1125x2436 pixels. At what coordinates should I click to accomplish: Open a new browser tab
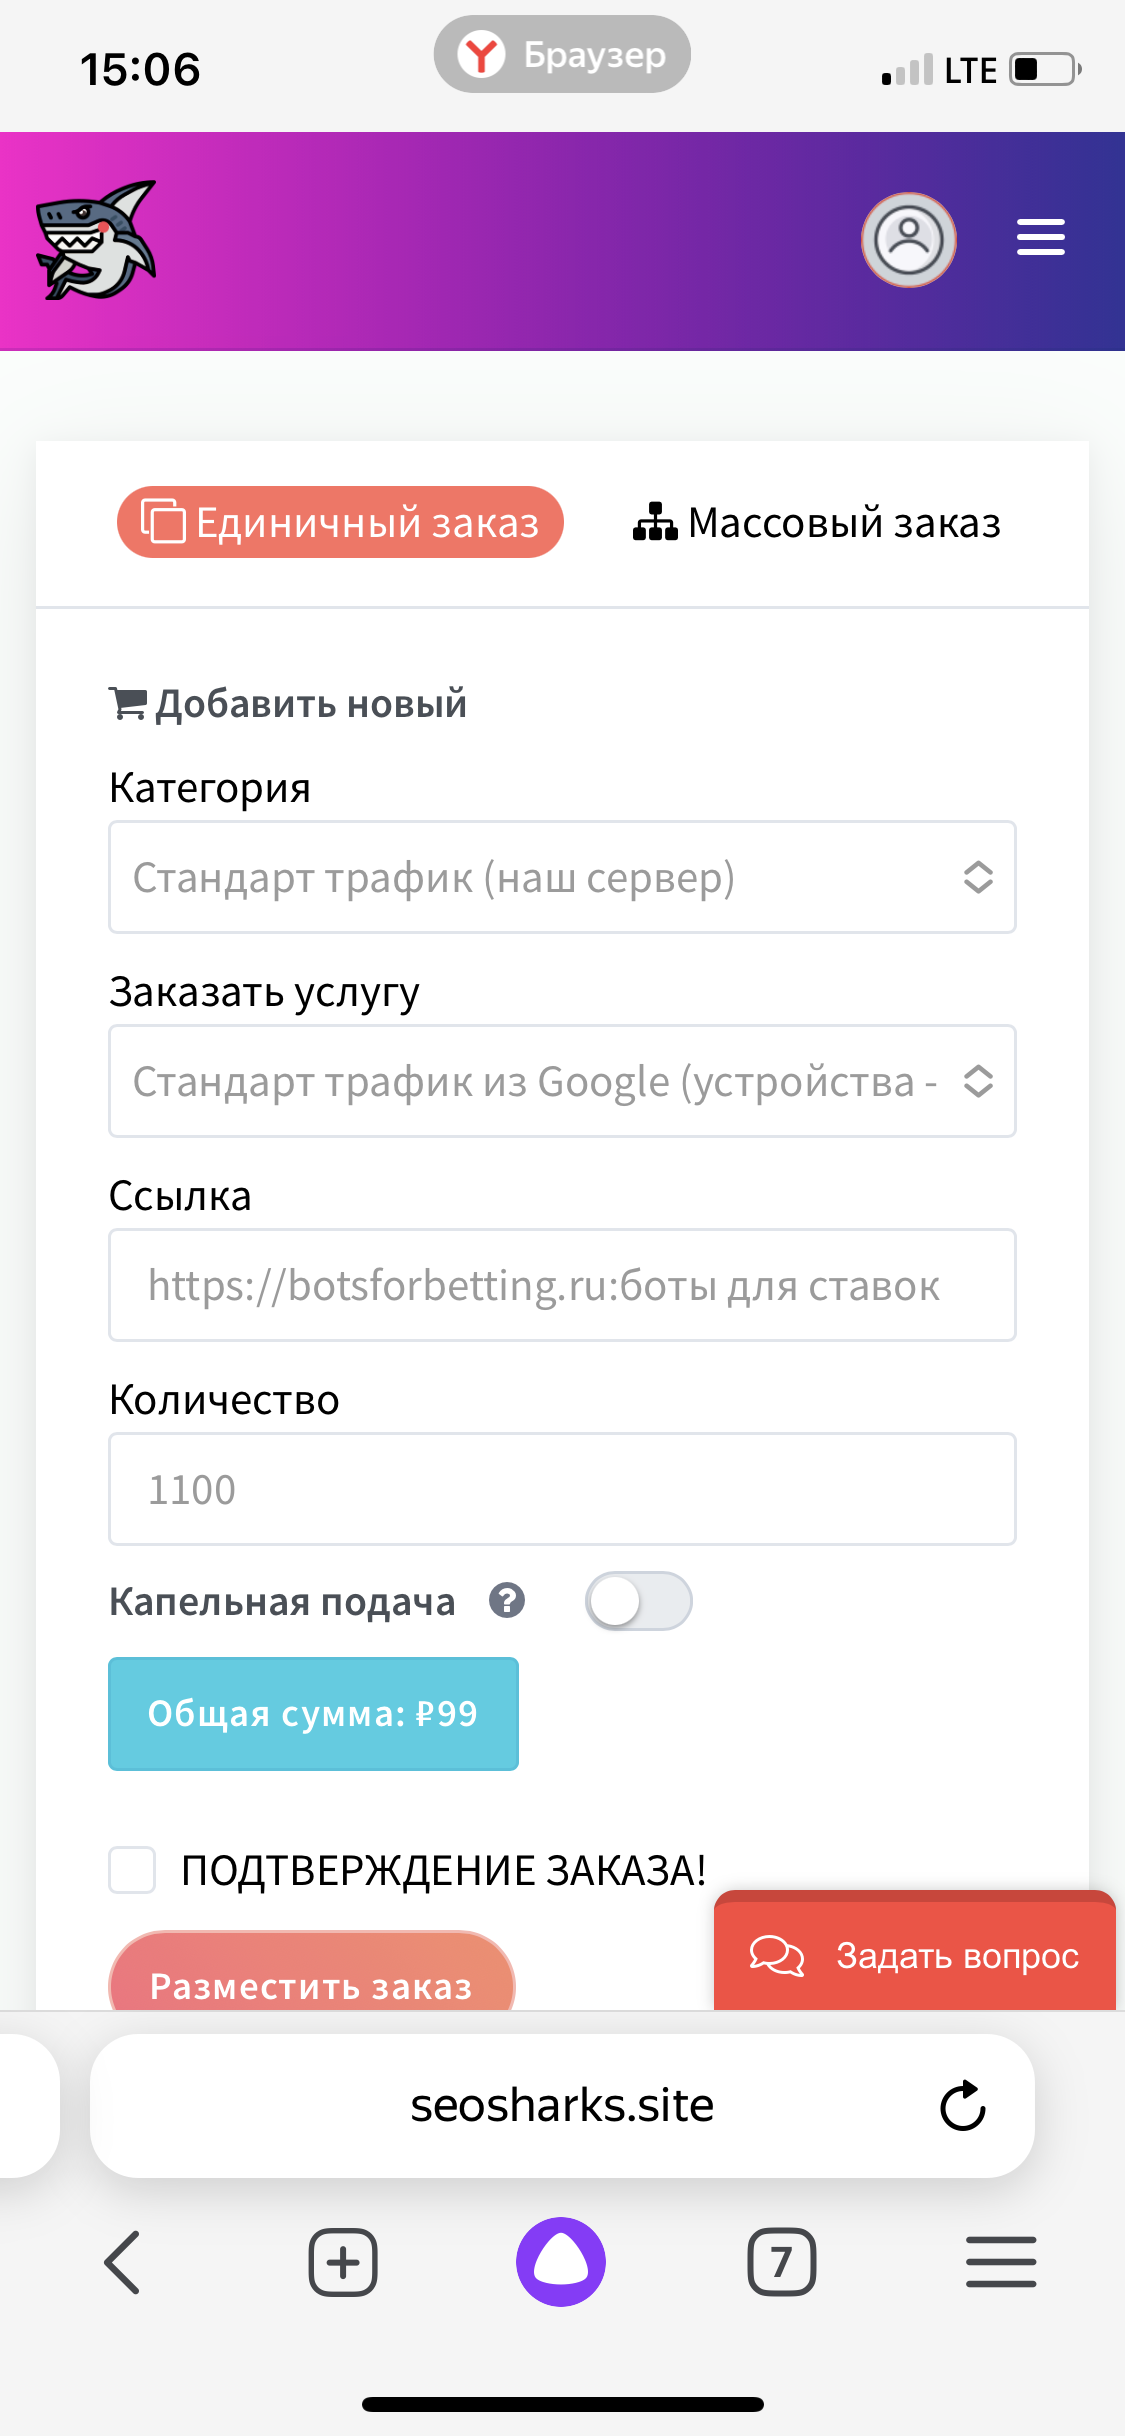342,2262
